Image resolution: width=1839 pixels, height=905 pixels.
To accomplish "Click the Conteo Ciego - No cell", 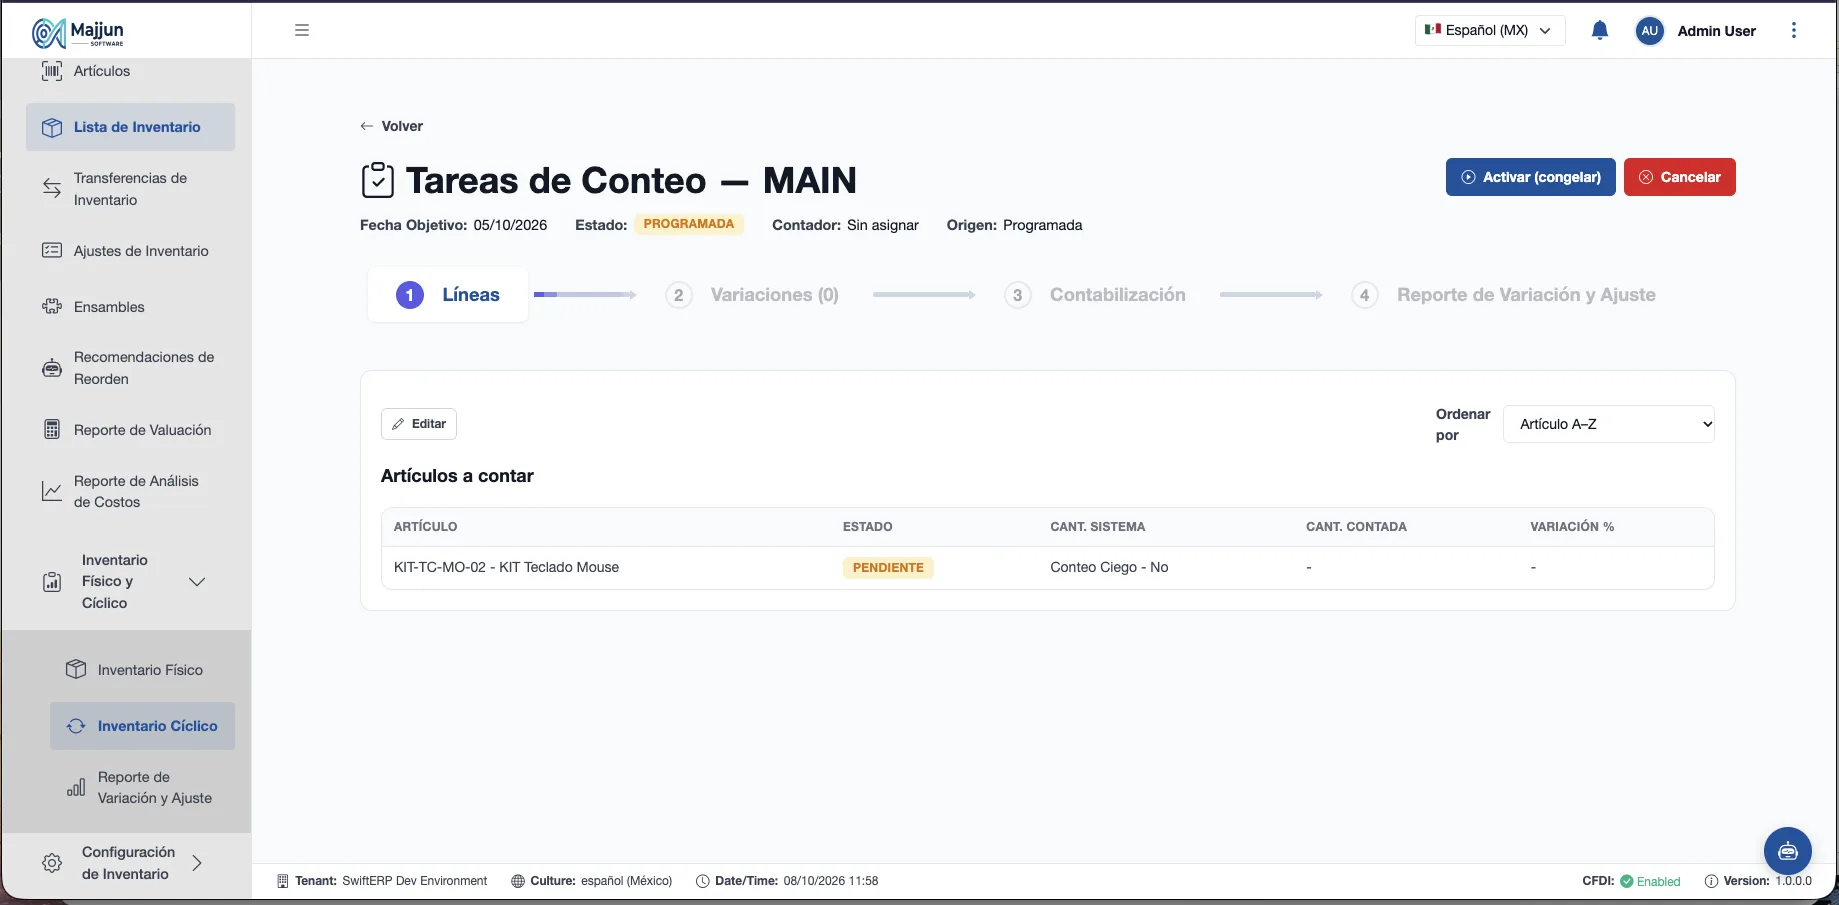I will coord(1109,567).
